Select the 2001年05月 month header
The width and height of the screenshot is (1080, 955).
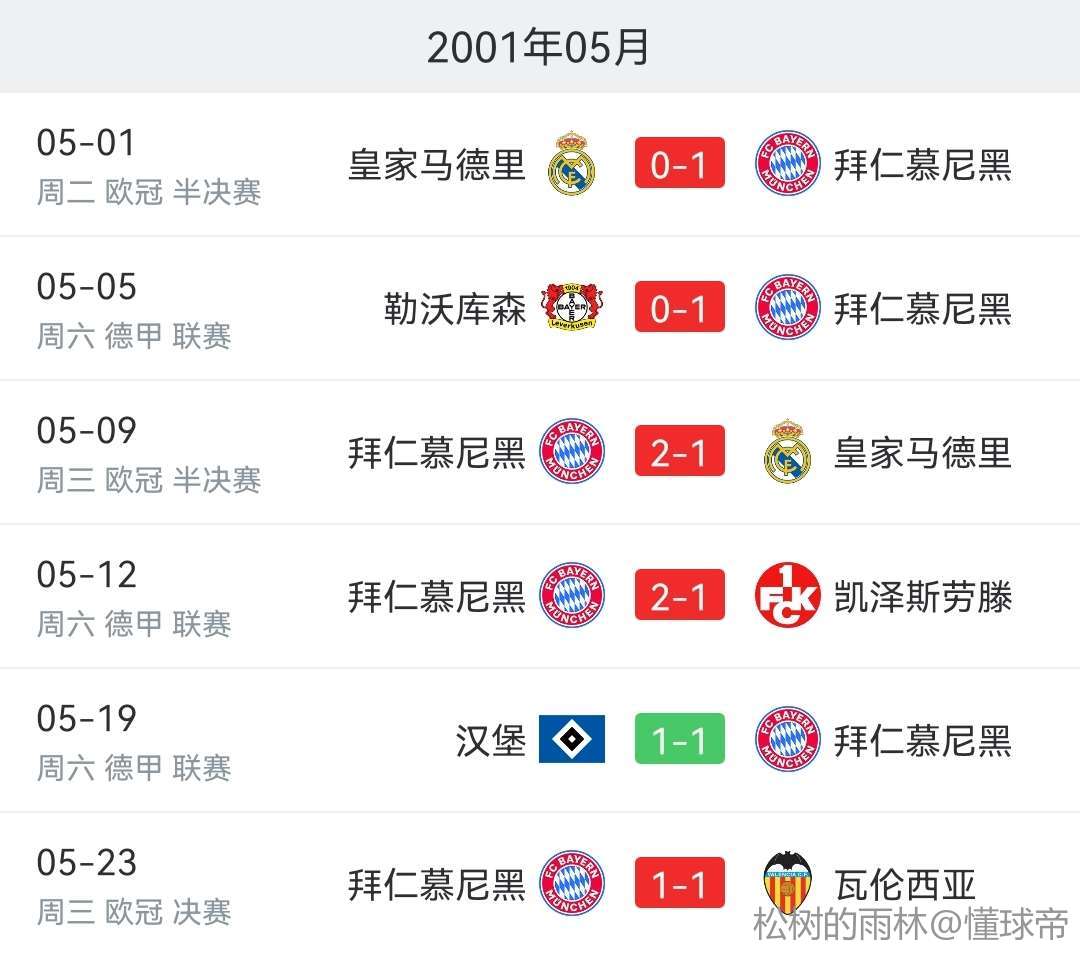tap(539, 47)
